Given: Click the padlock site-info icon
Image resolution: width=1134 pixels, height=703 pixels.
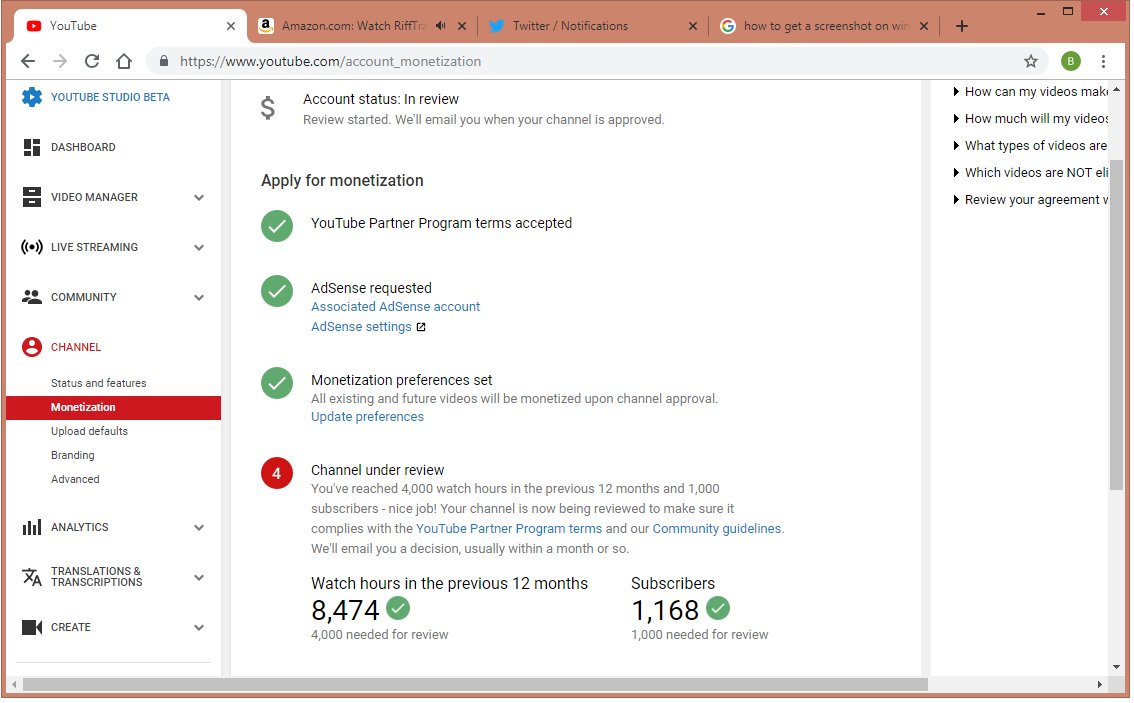Looking at the screenshot, I should [164, 61].
